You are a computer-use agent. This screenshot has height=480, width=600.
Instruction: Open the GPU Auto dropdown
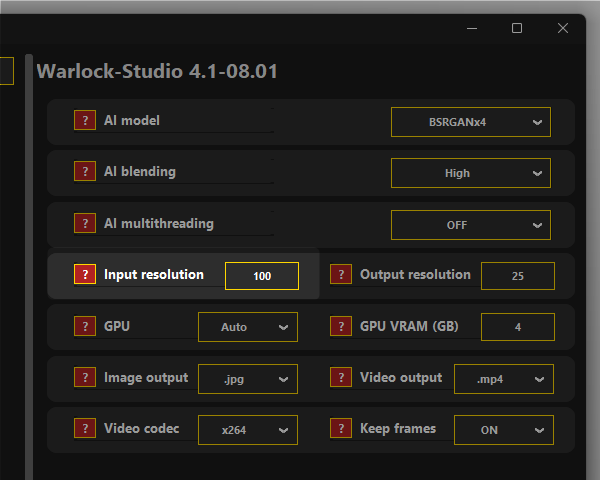(247, 327)
